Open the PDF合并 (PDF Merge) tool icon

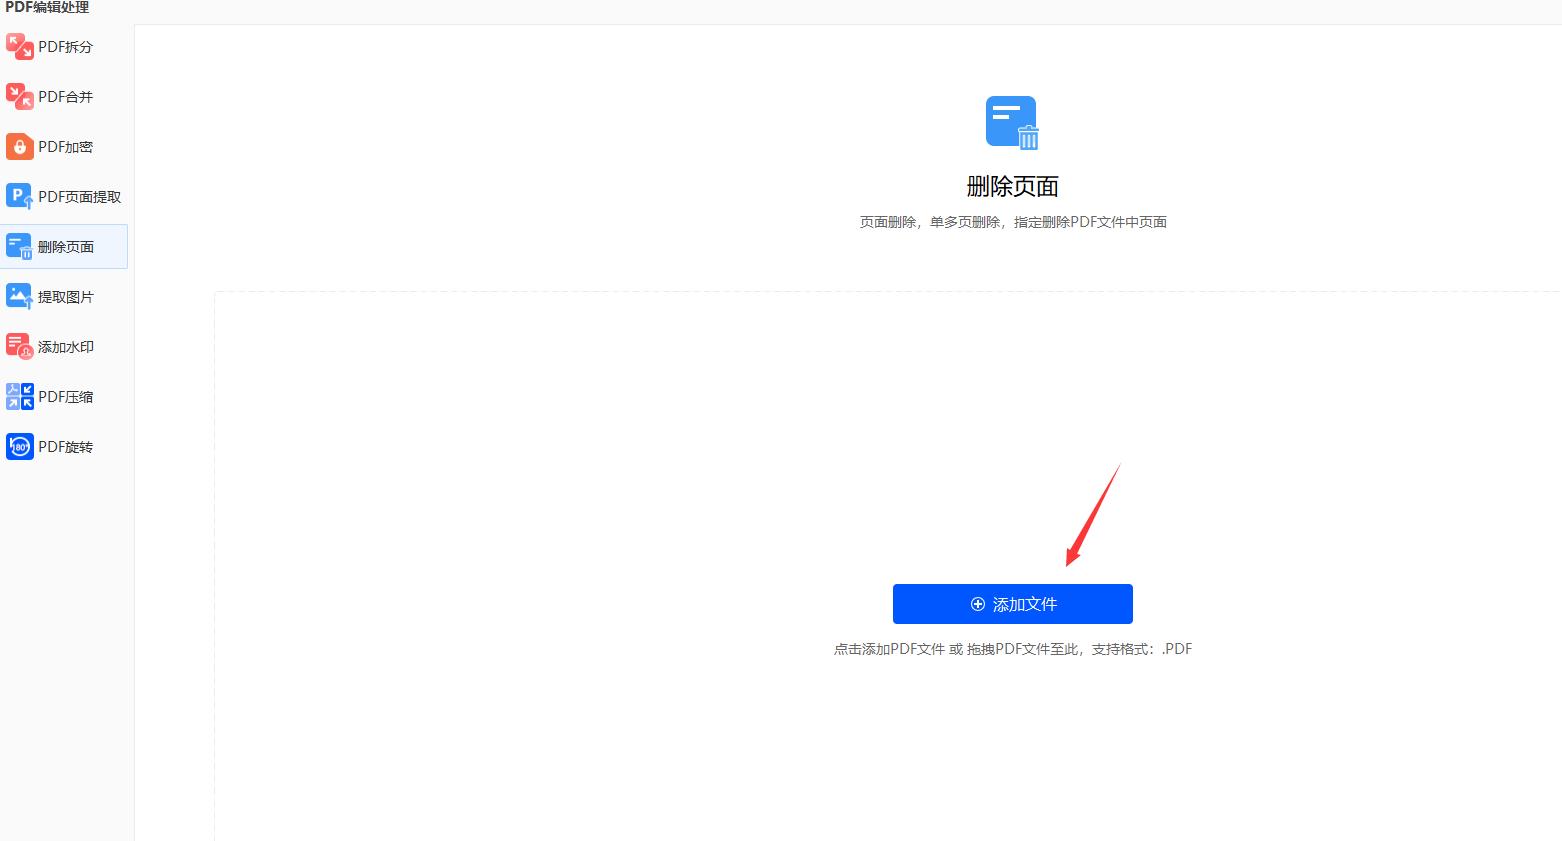point(20,96)
